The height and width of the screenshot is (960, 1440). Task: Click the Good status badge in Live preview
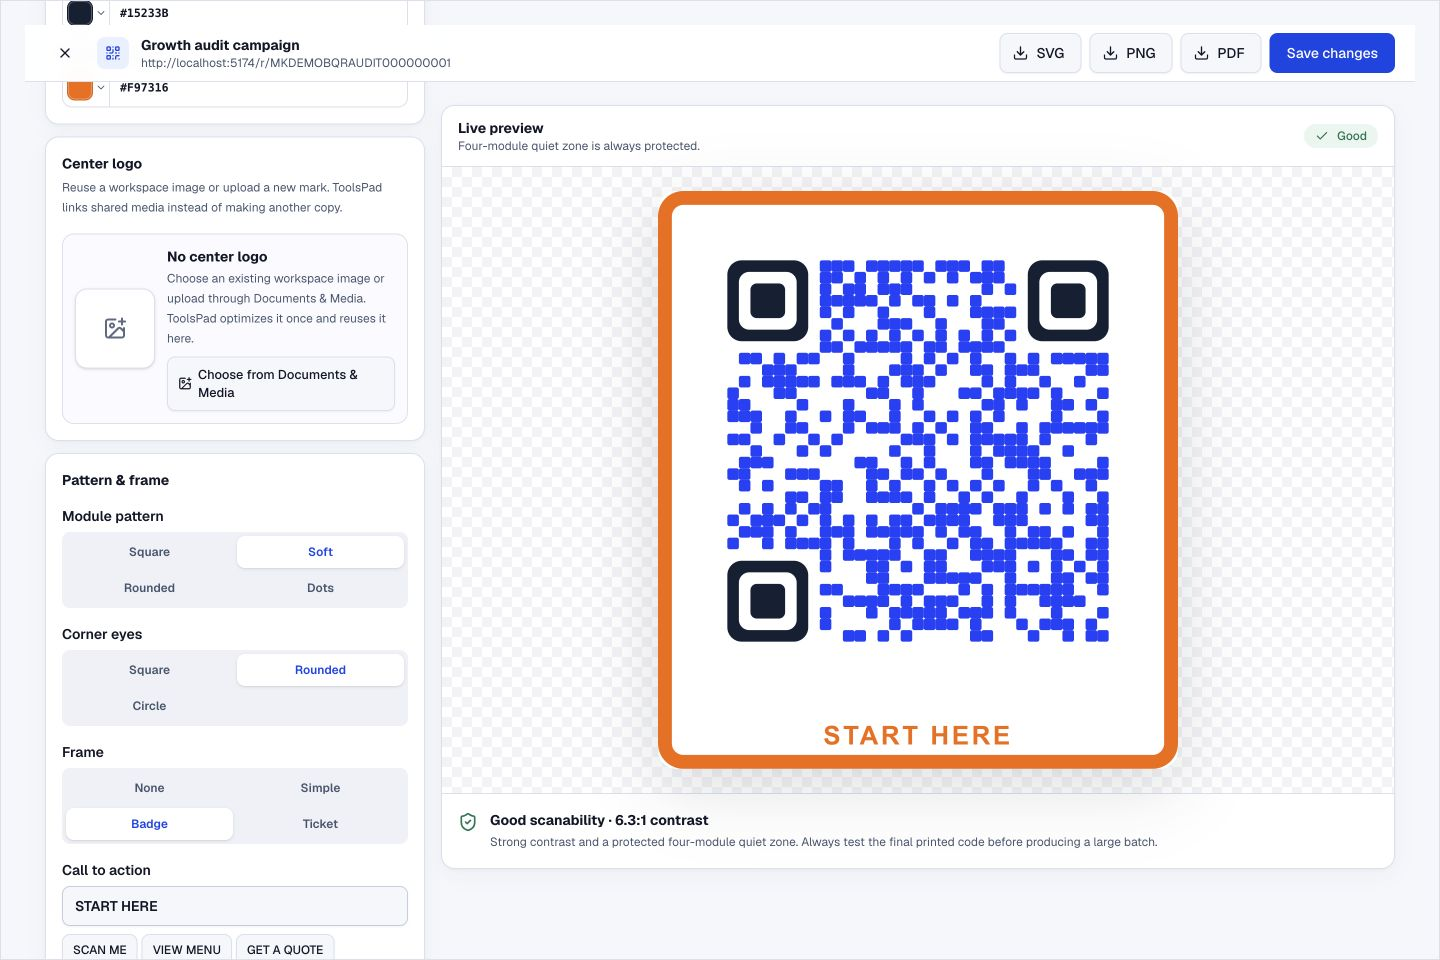tap(1341, 136)
